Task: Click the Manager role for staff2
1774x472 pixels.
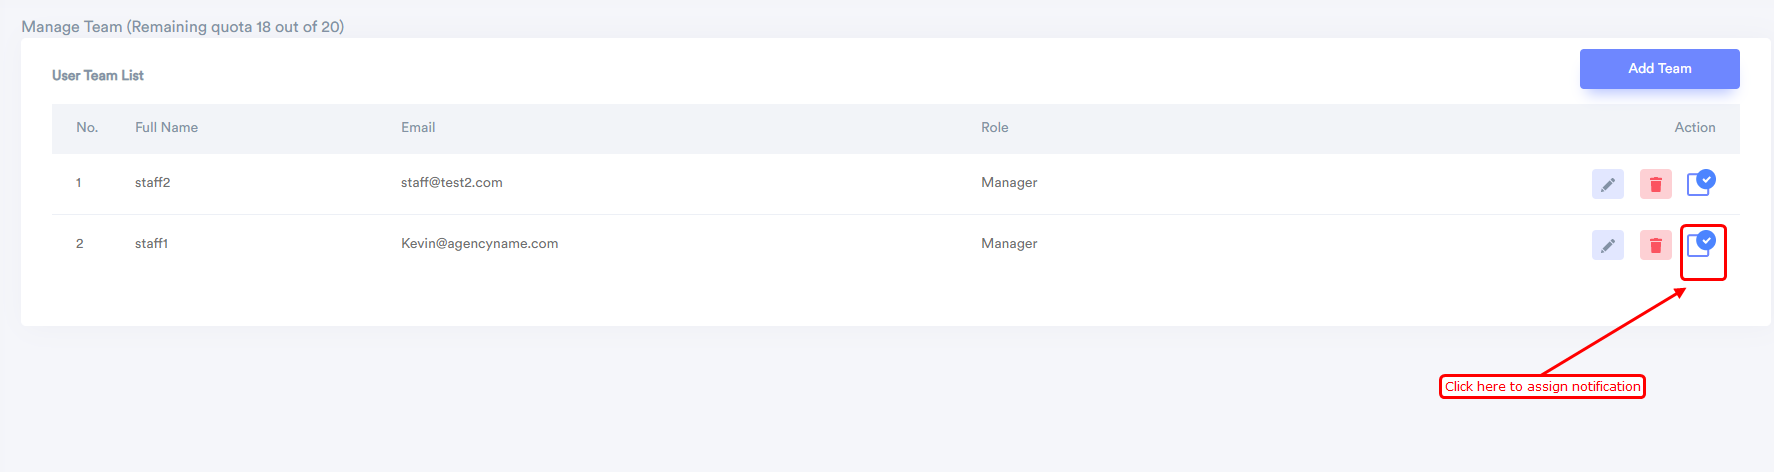Action: (1009, 183)
